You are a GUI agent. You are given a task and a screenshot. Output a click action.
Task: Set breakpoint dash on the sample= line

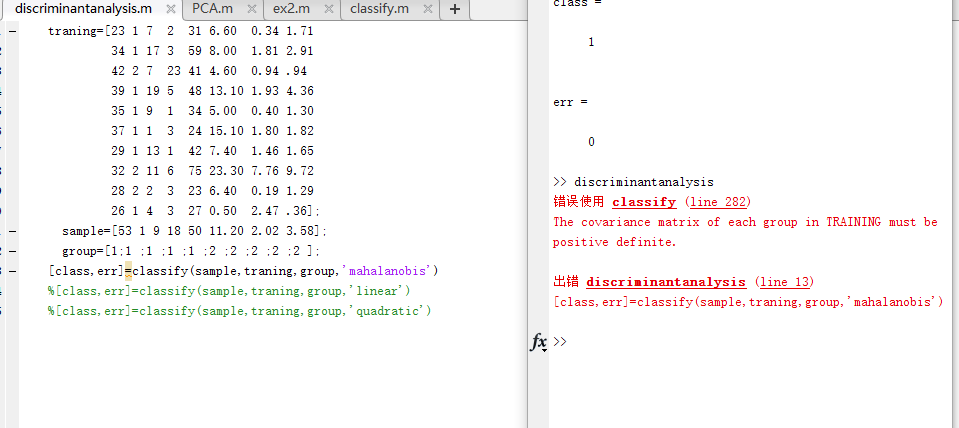click(x=12, y=231)
